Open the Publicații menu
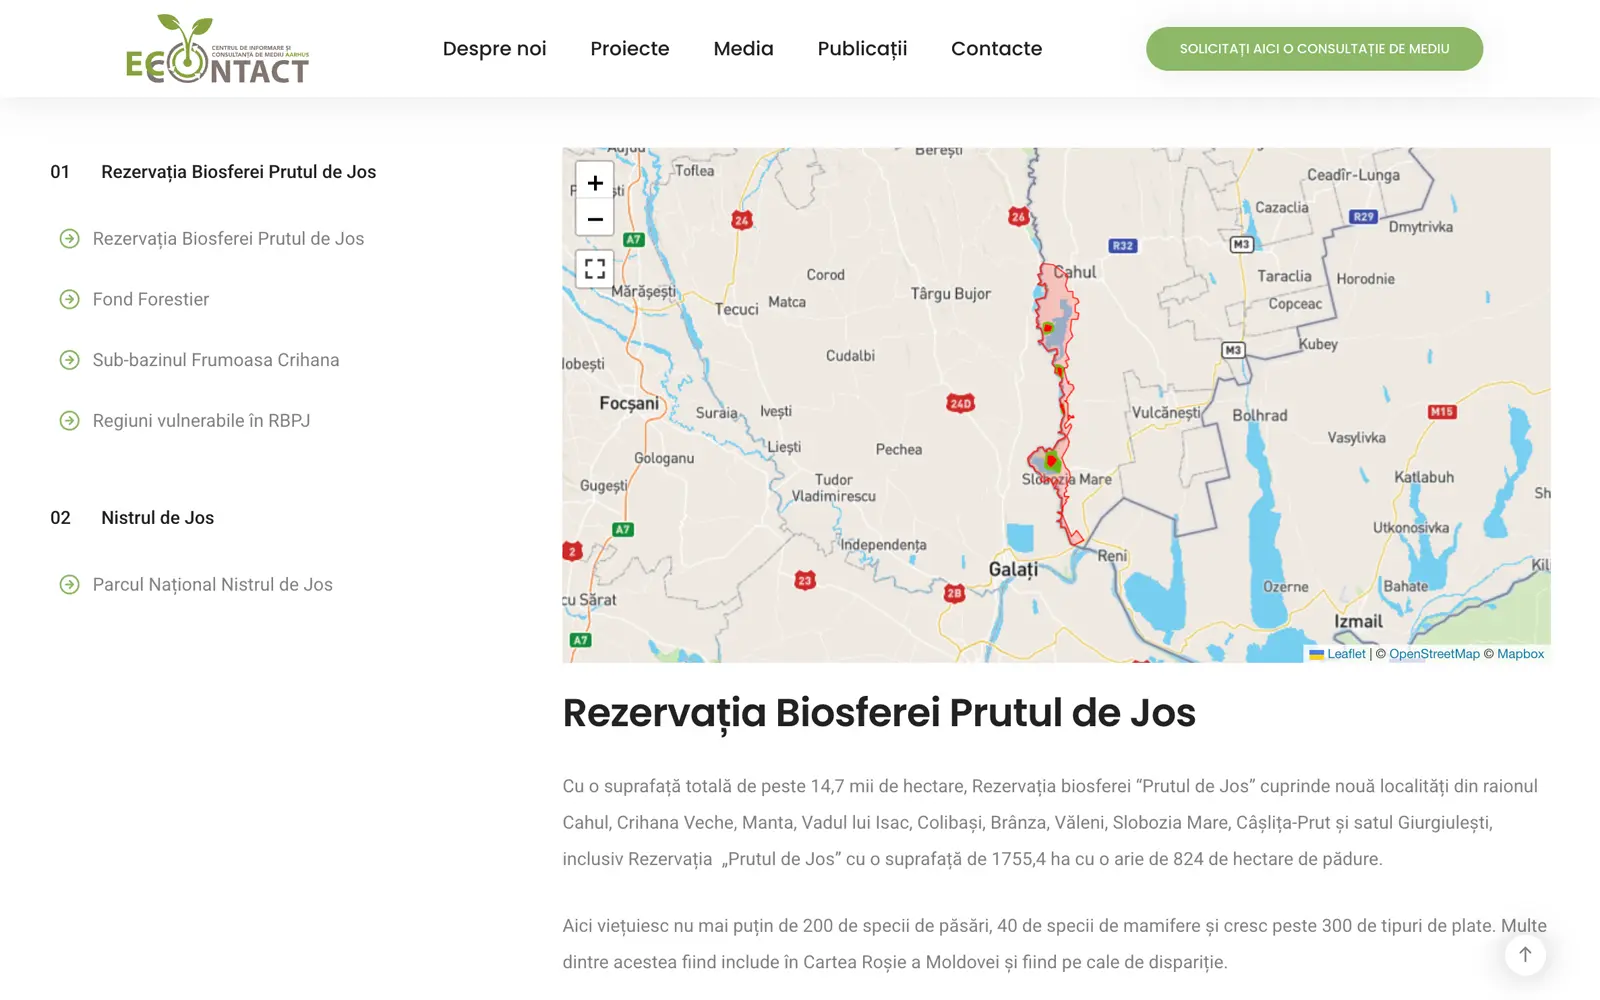Image resolution: width=1600 pixels, height=1000 pixels. (x=862, y=48)
